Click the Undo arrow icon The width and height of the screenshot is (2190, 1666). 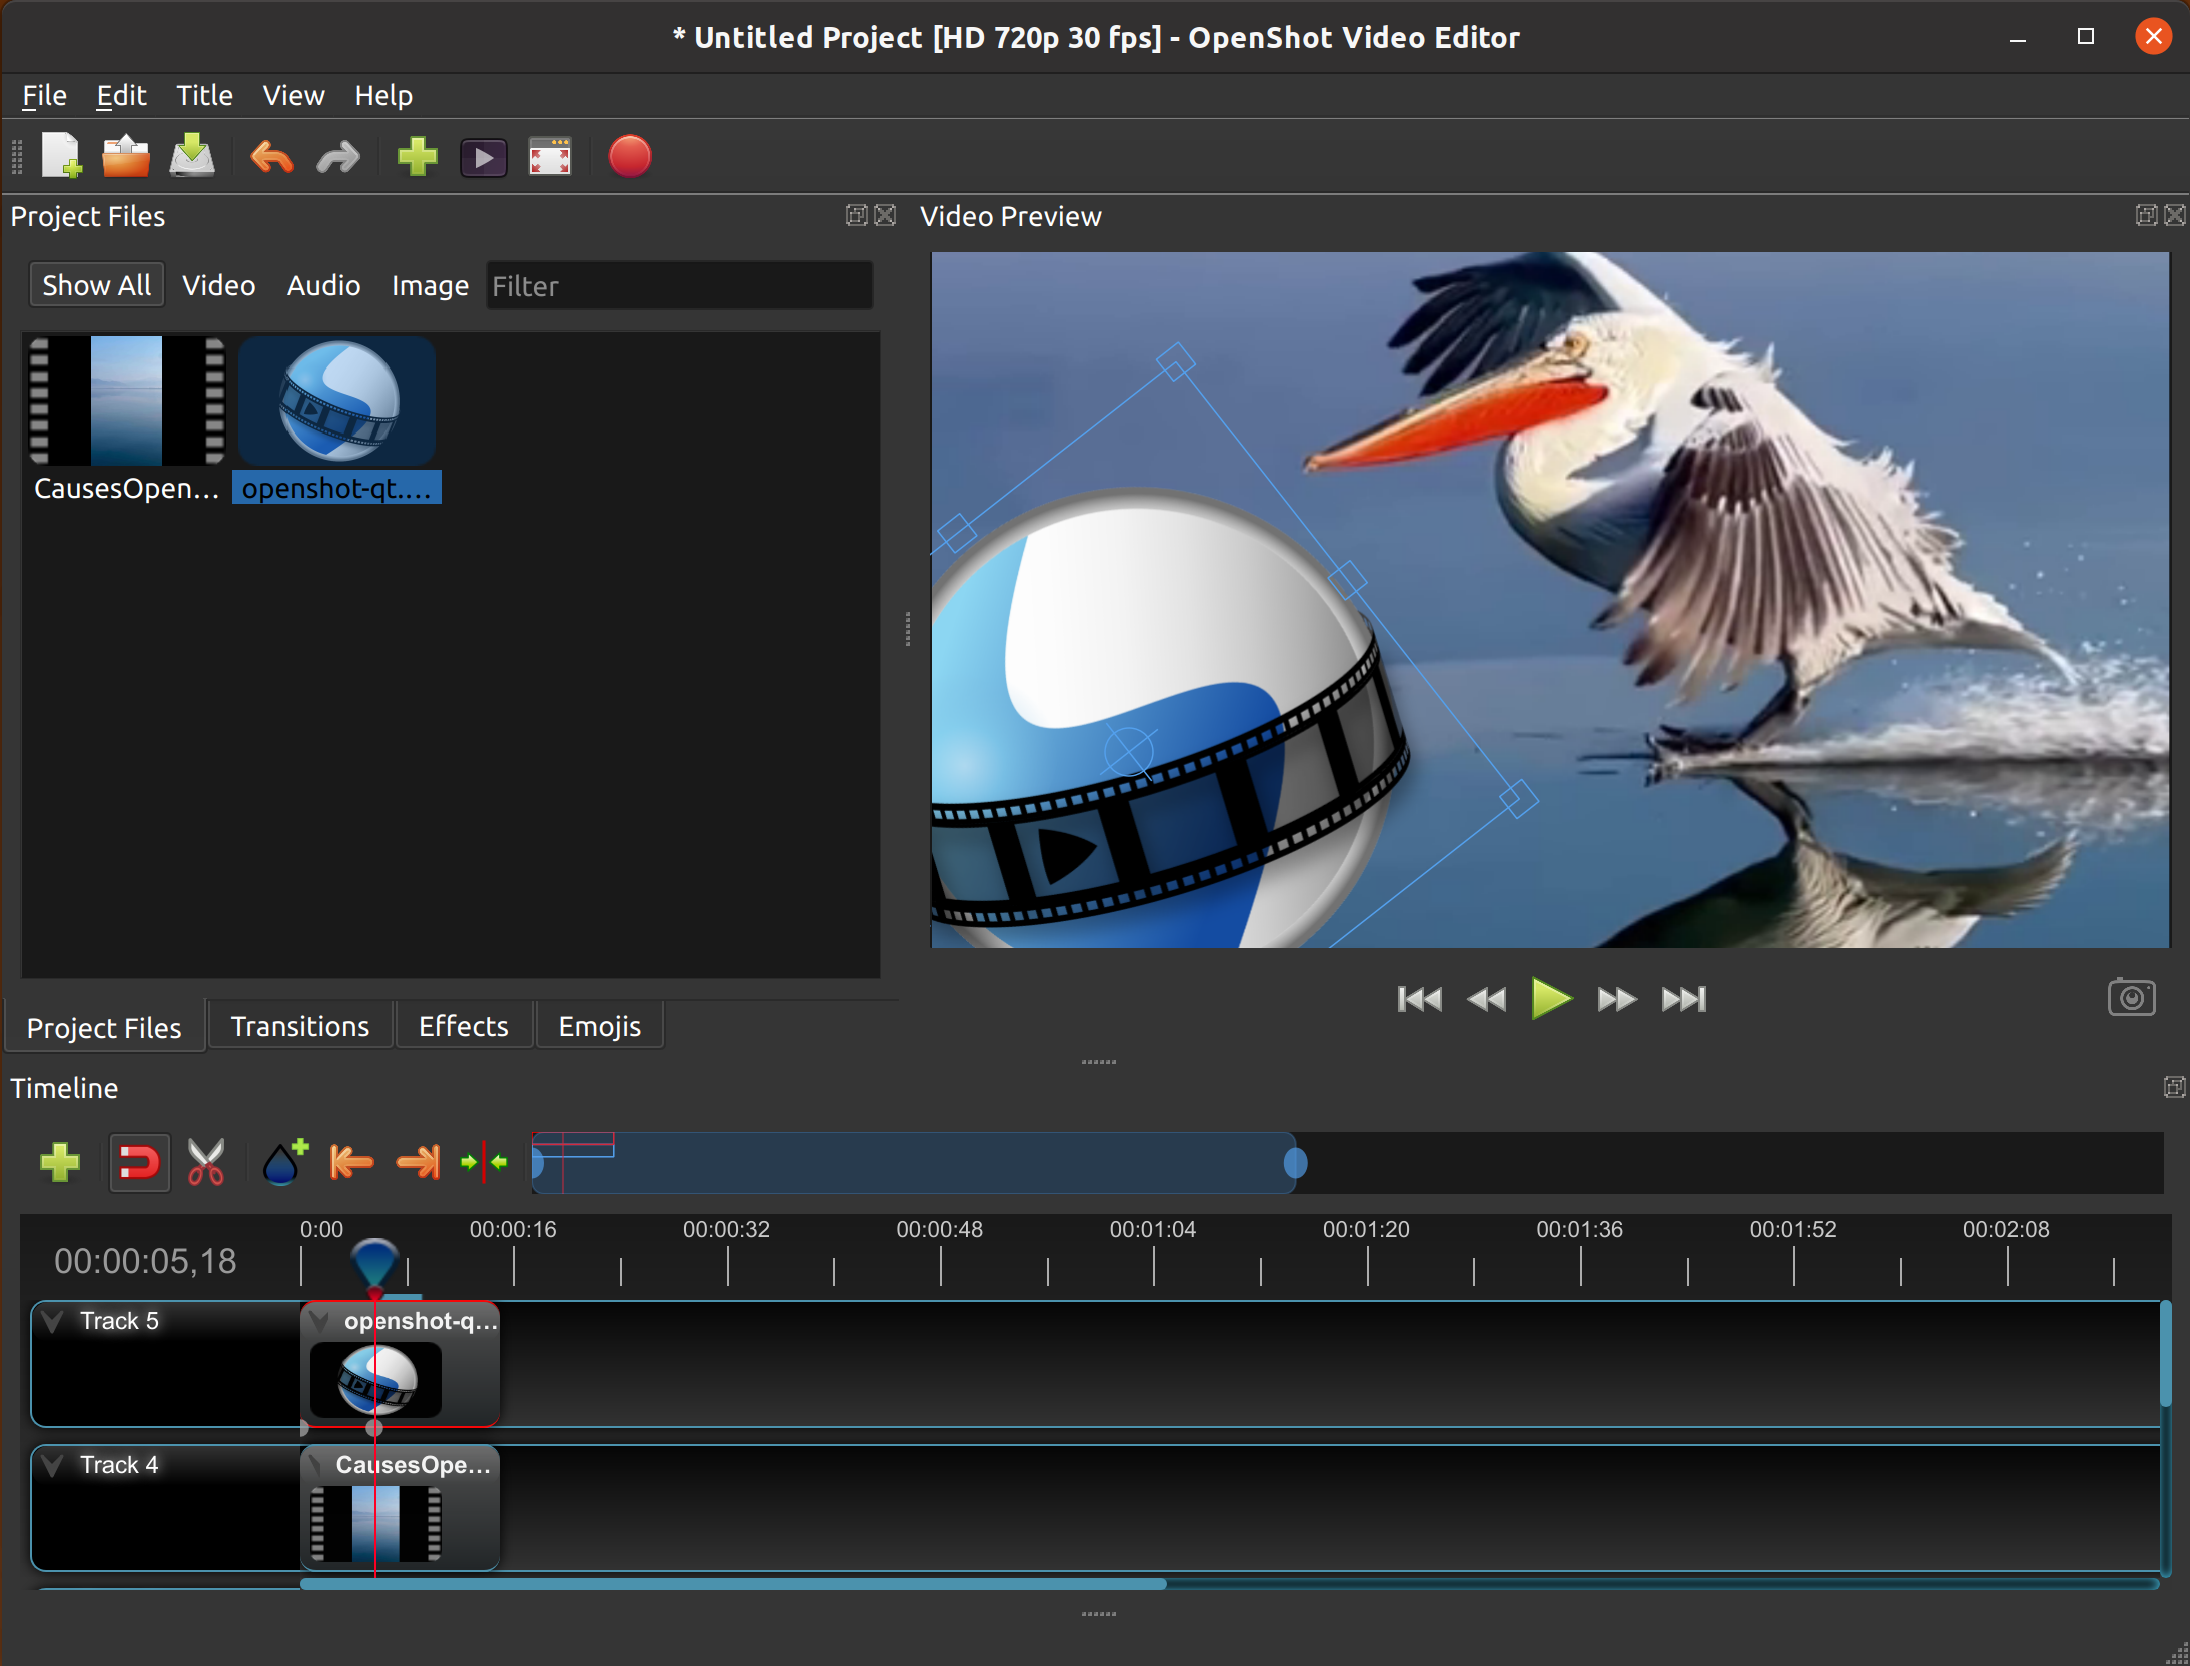point(271,158)
